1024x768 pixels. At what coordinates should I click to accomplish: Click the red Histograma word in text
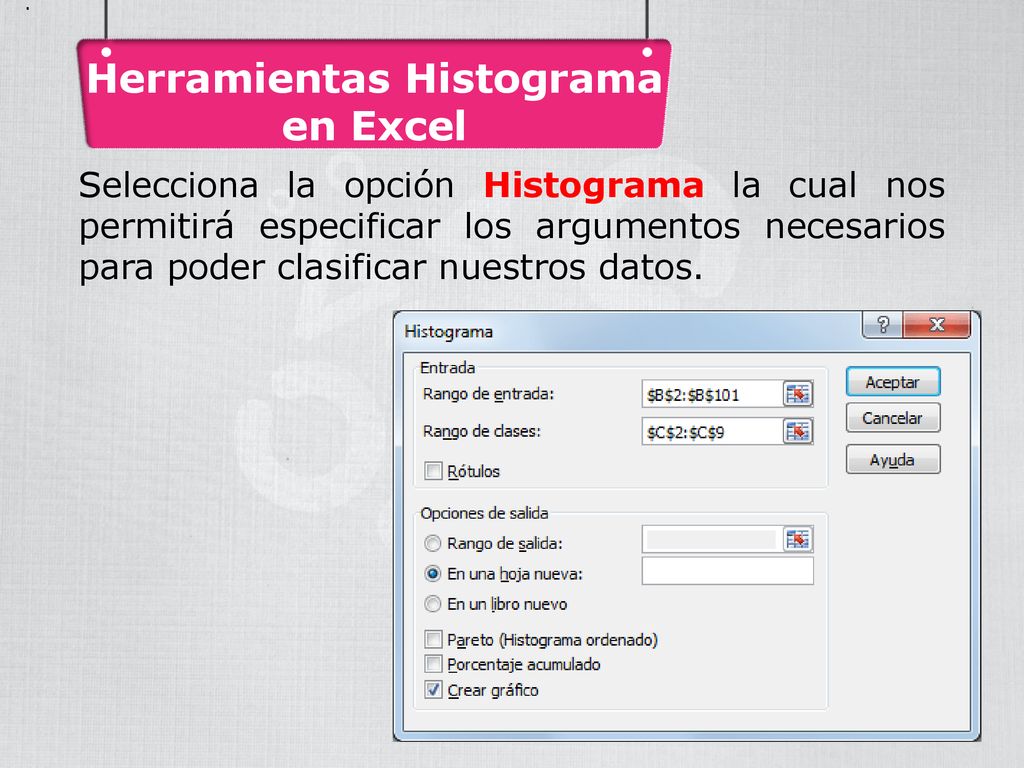pos(594,185)
